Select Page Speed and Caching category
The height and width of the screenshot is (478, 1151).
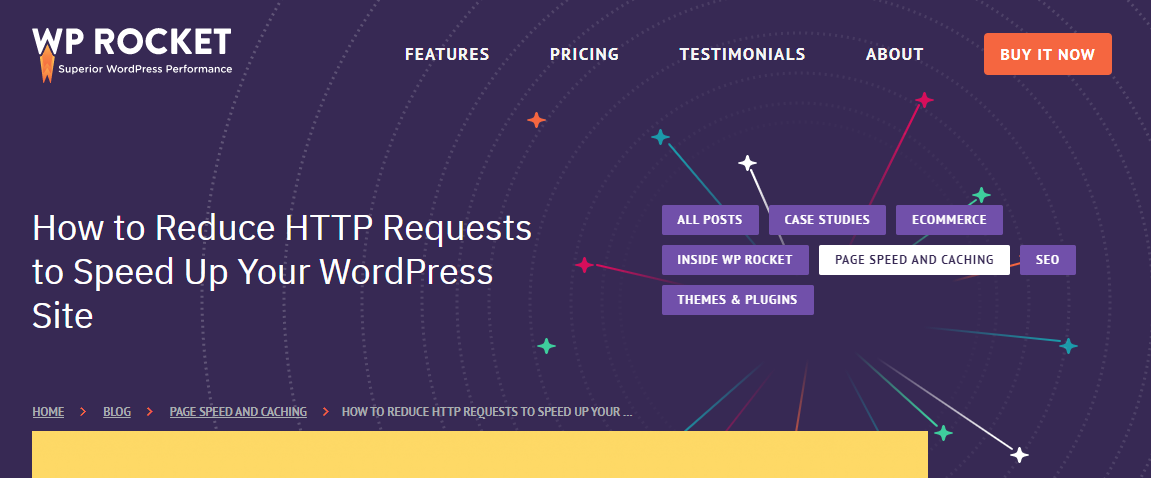914,260
